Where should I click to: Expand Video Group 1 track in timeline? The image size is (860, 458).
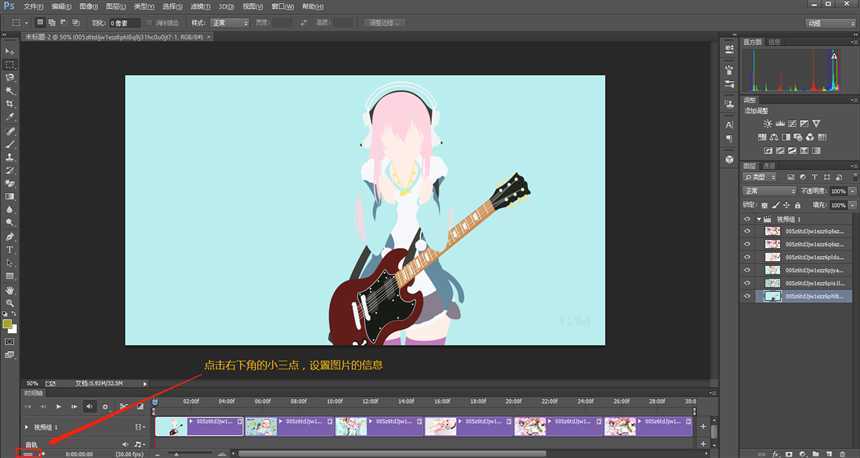[x=27, y=427]
